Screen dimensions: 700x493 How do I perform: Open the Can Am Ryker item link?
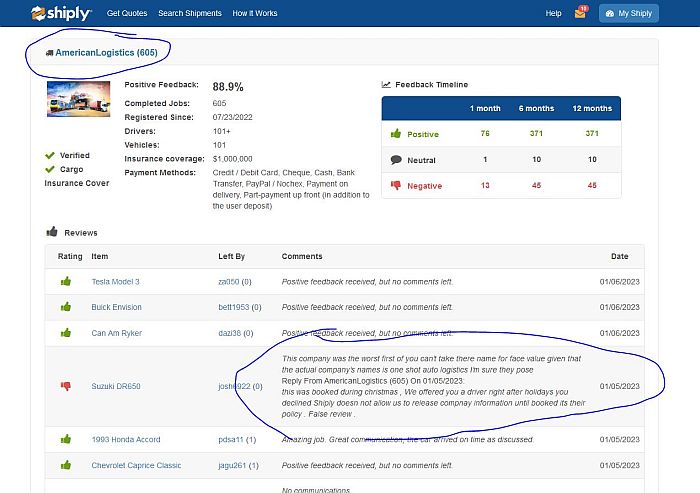coord(117,333)
